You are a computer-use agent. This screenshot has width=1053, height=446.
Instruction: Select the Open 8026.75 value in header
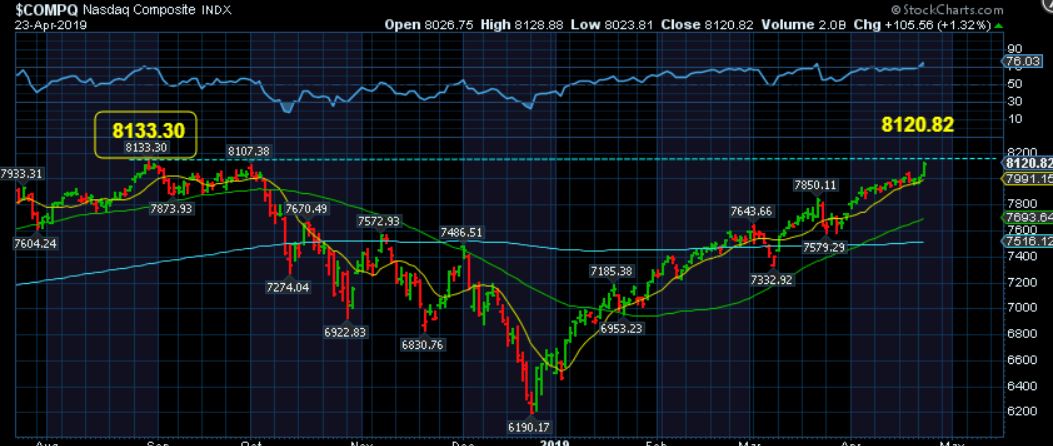click(429, 25)
